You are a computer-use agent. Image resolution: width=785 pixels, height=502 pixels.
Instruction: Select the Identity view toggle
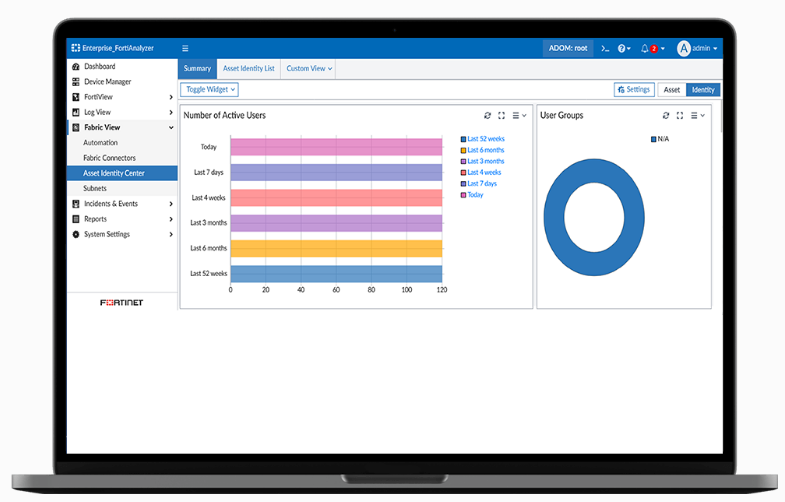coord(703,90)
